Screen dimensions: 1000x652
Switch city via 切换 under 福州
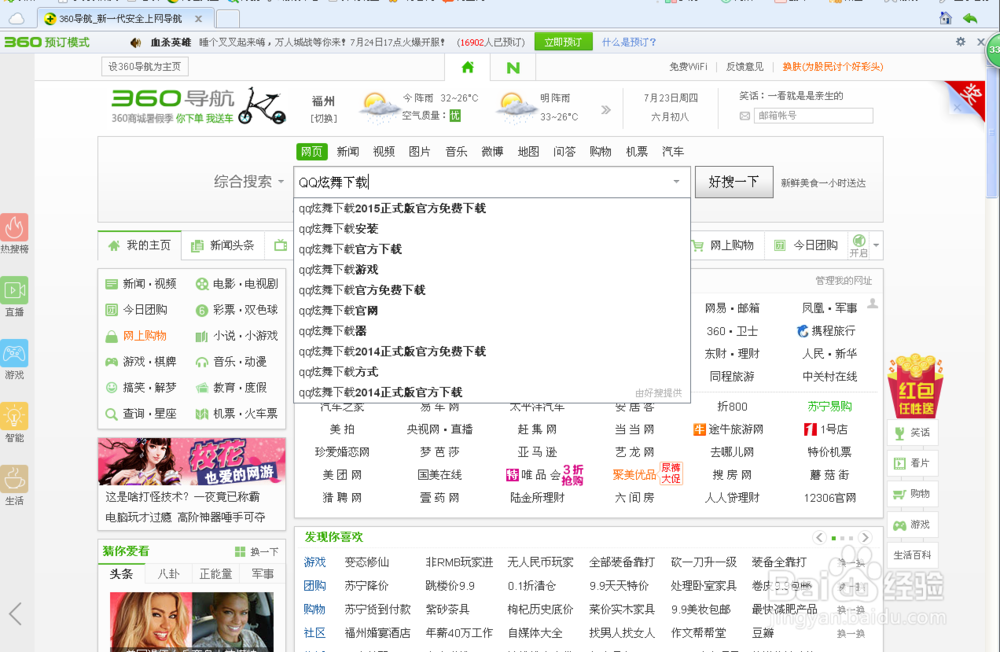point(323,118)
